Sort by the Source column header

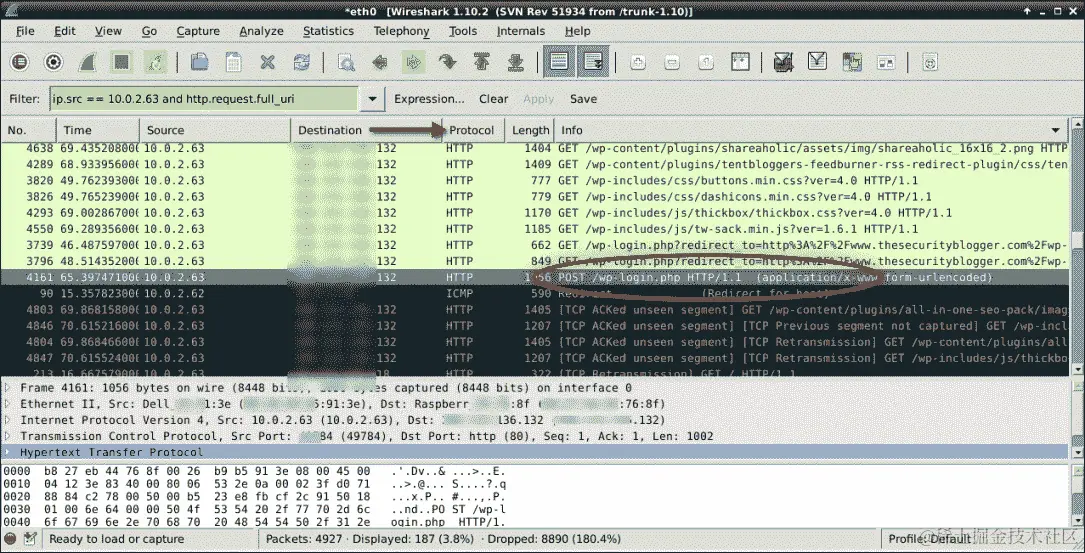coord(215,130)
